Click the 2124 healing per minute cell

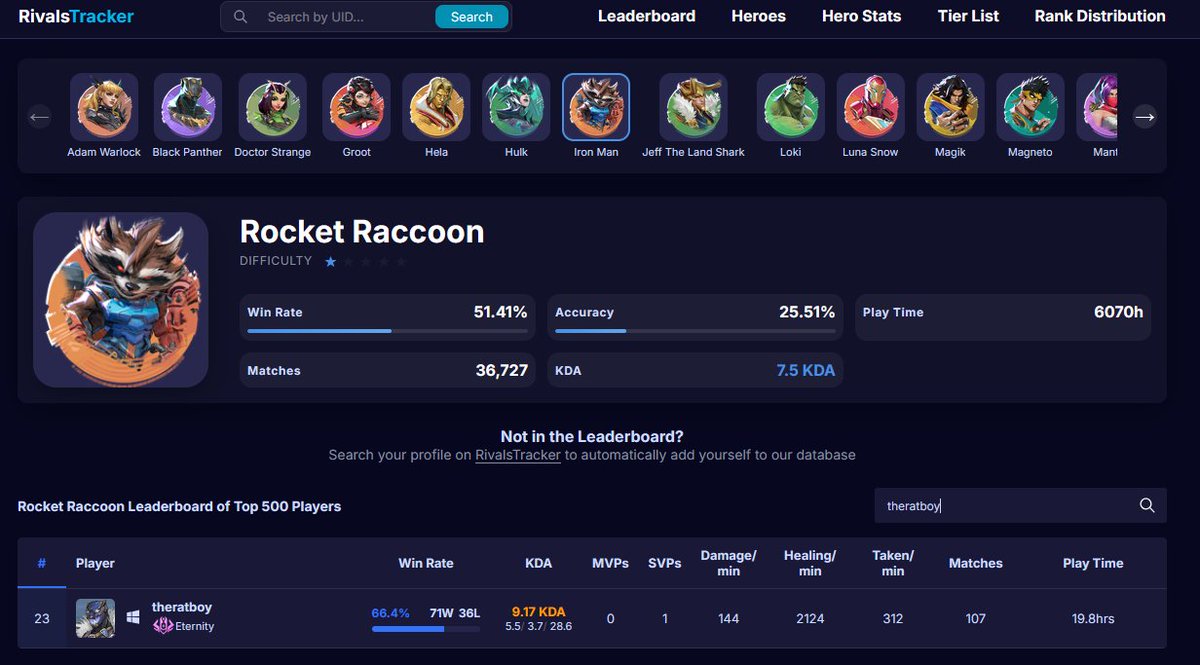point(810,619)
